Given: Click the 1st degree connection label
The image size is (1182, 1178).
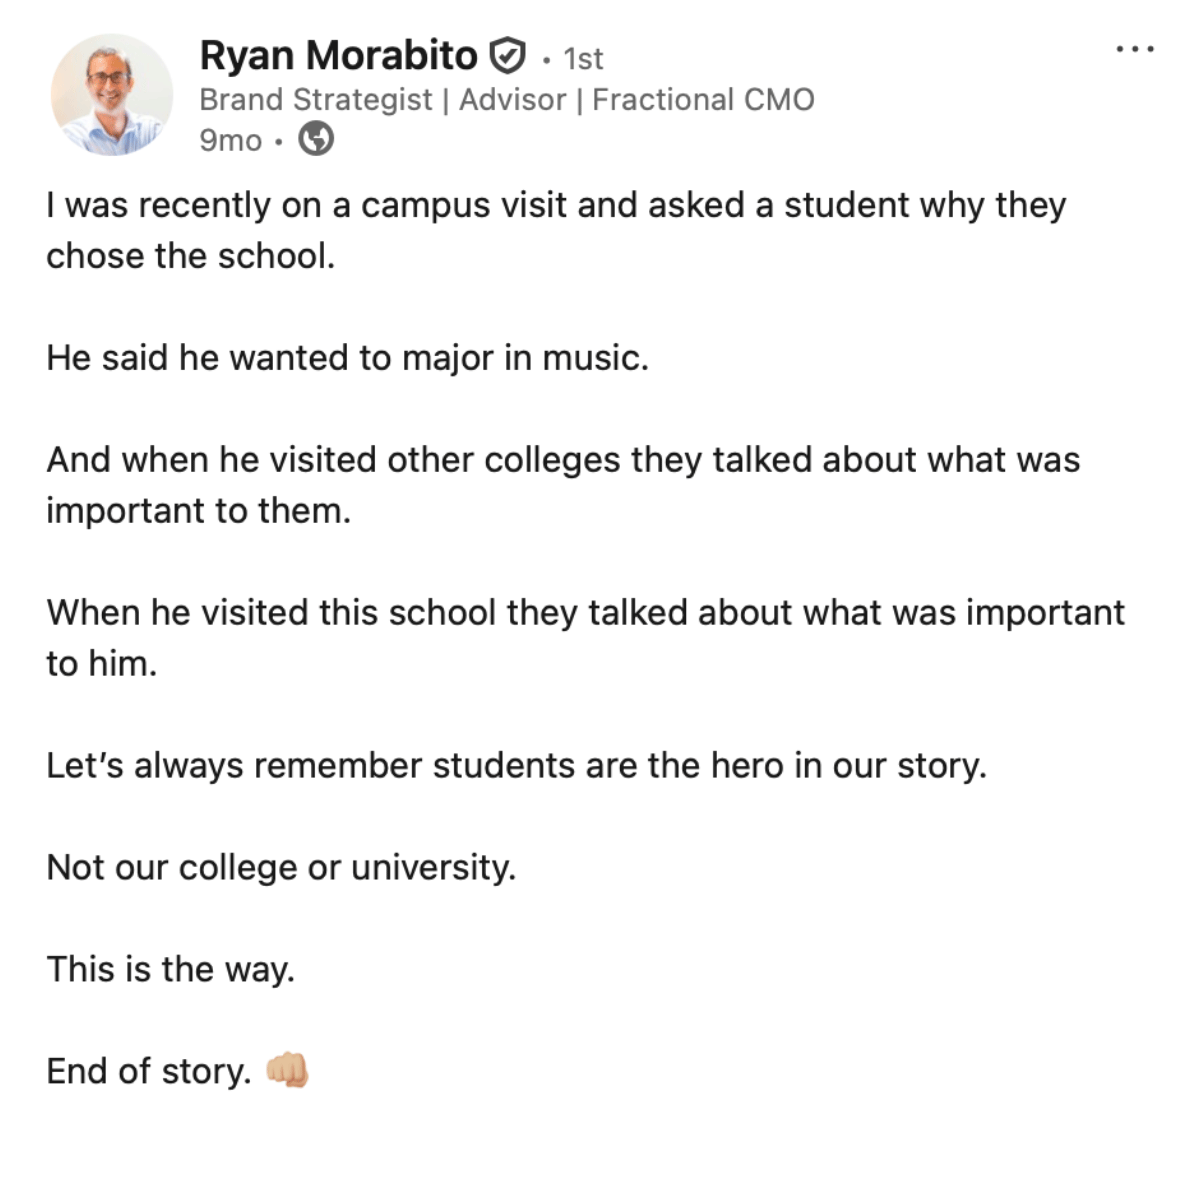Looking at the screenshot, I should [x=583, y=59].
